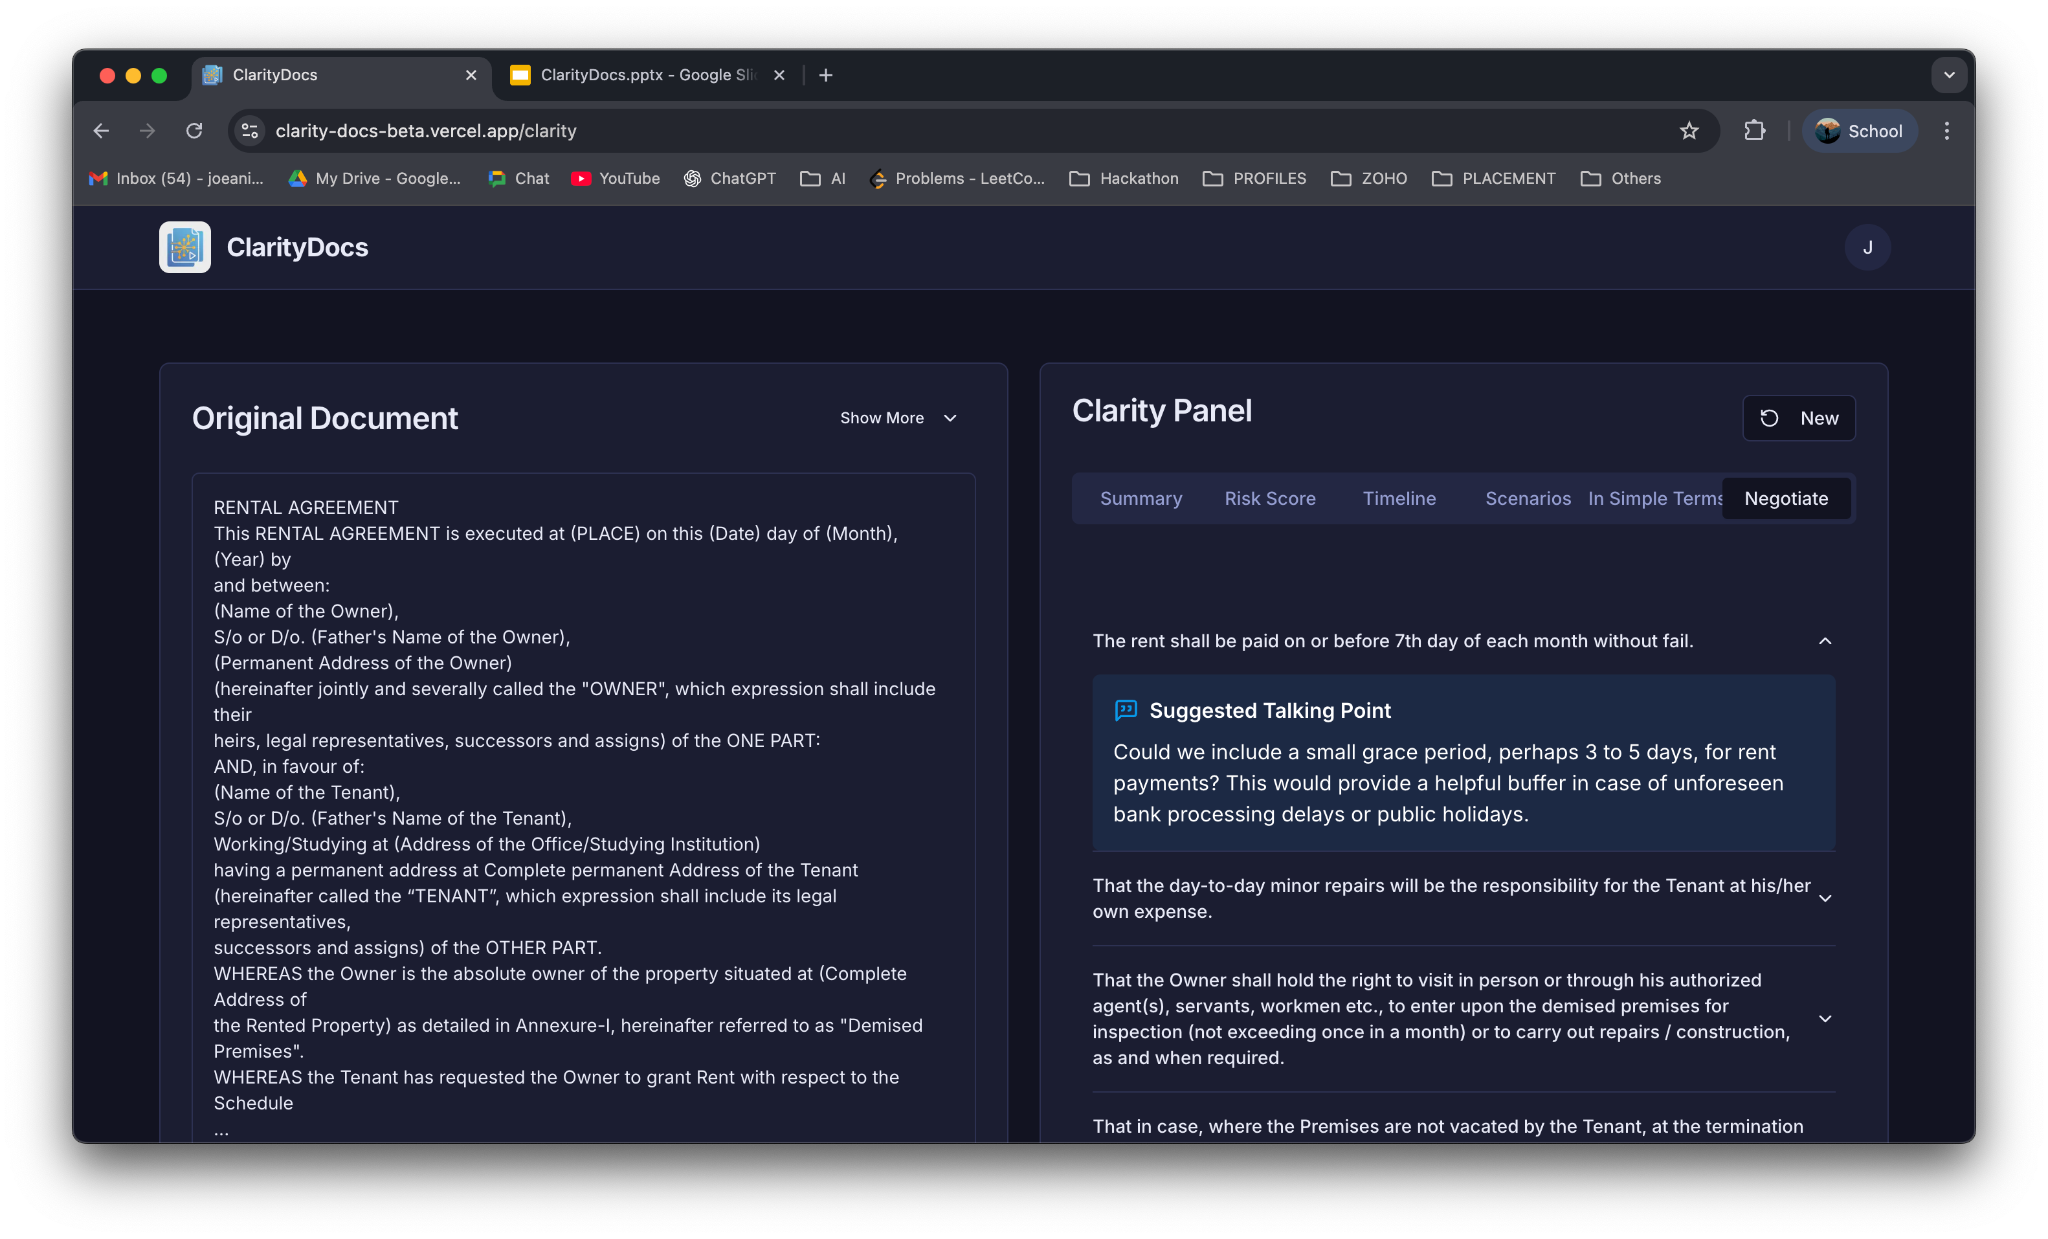Open the browser extensions puzzle icon
This screenshot has width=2048, height=1239.
point(1754,131)
